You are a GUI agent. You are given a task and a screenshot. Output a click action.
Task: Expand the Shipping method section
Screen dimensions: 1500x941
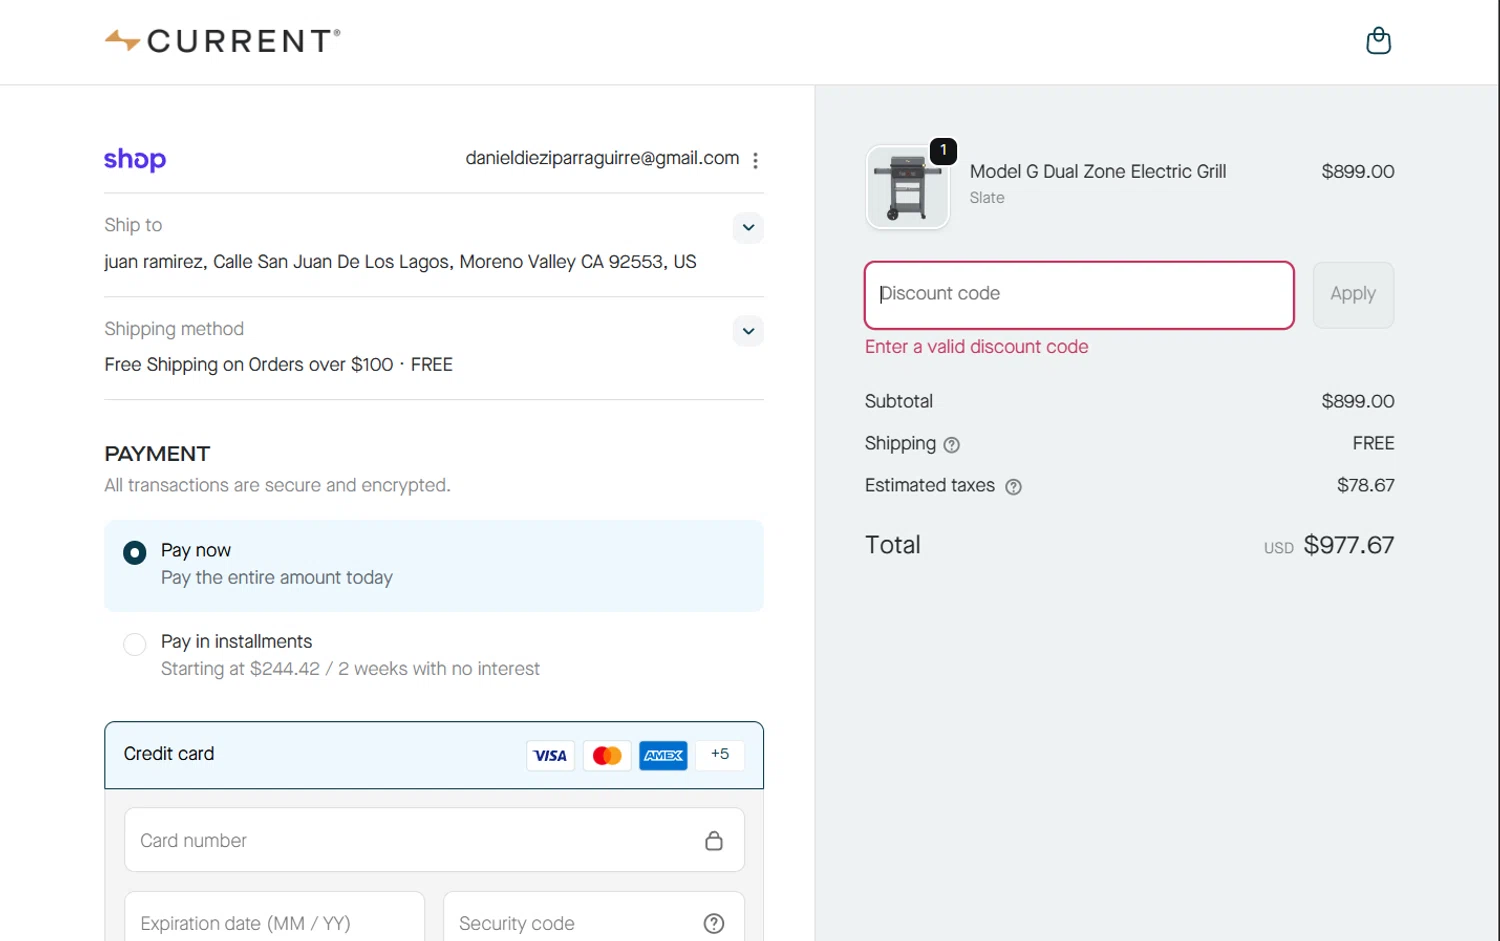[x=748, y=331]
